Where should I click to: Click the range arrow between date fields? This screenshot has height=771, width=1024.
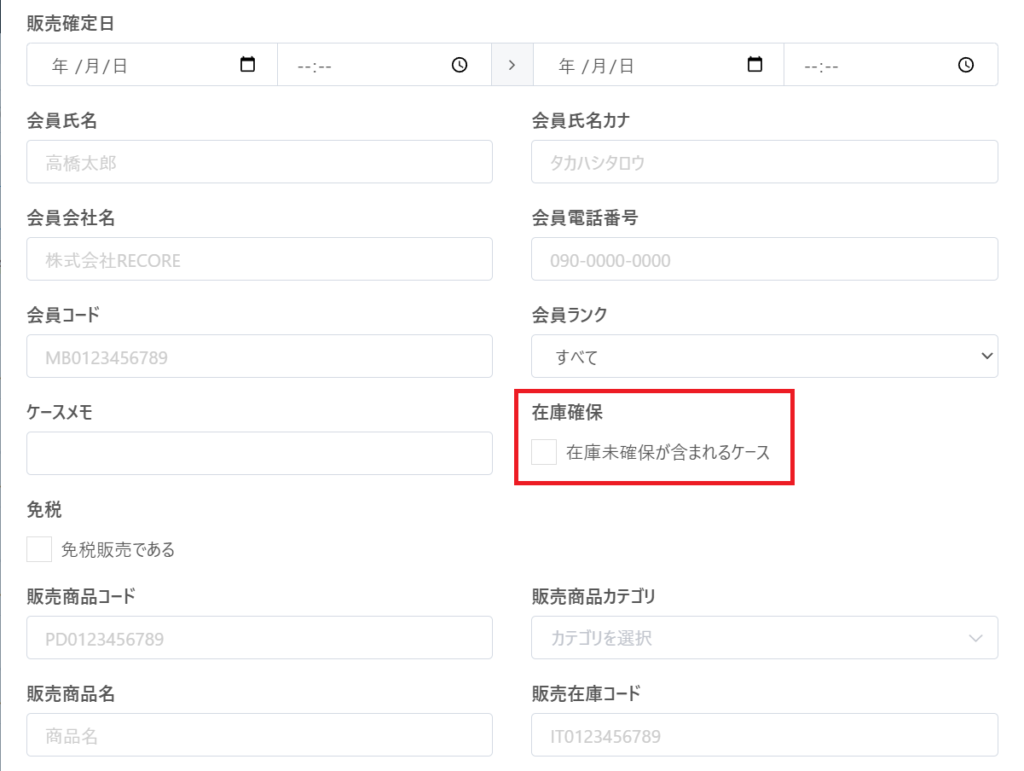click(512, 65)
